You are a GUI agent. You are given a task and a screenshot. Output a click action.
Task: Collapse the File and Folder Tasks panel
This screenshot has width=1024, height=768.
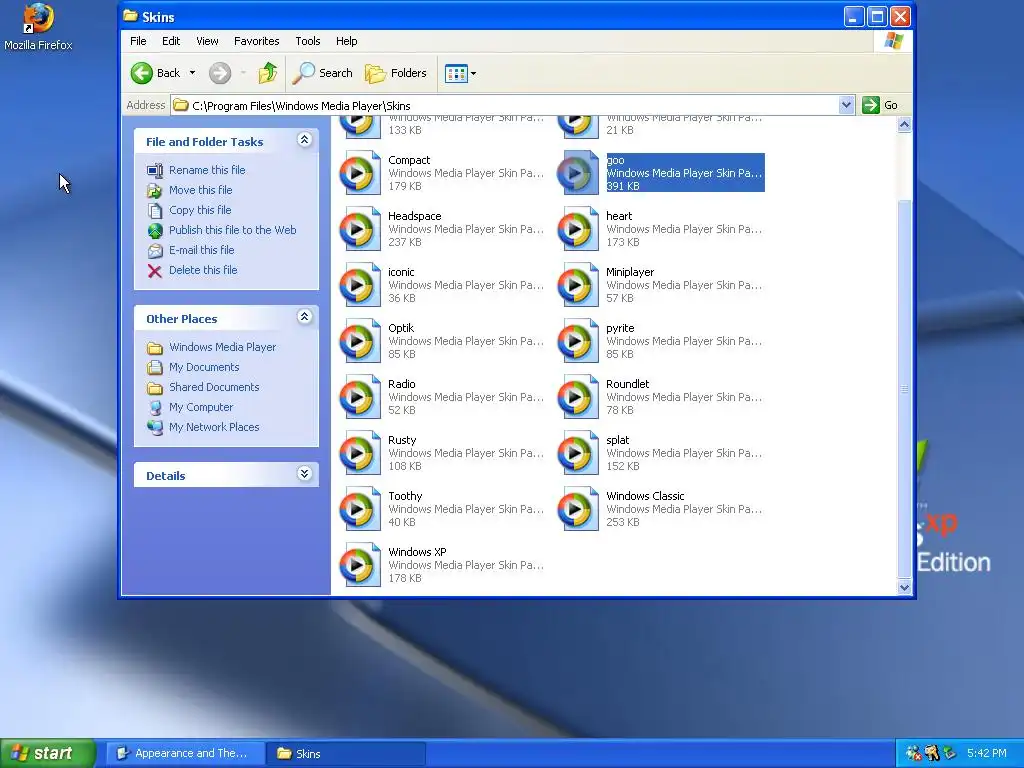pyautogui.click(x=304, y=140)
